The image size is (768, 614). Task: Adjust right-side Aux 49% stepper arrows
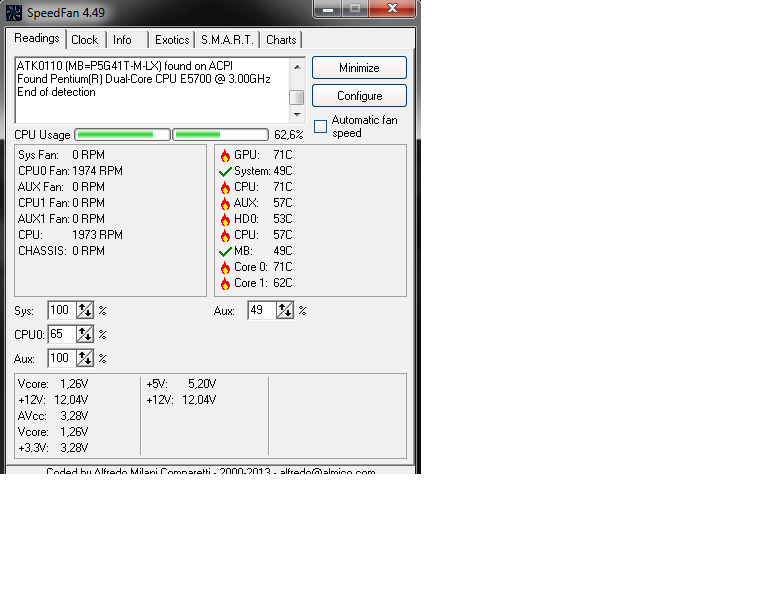tap(285, 310)
